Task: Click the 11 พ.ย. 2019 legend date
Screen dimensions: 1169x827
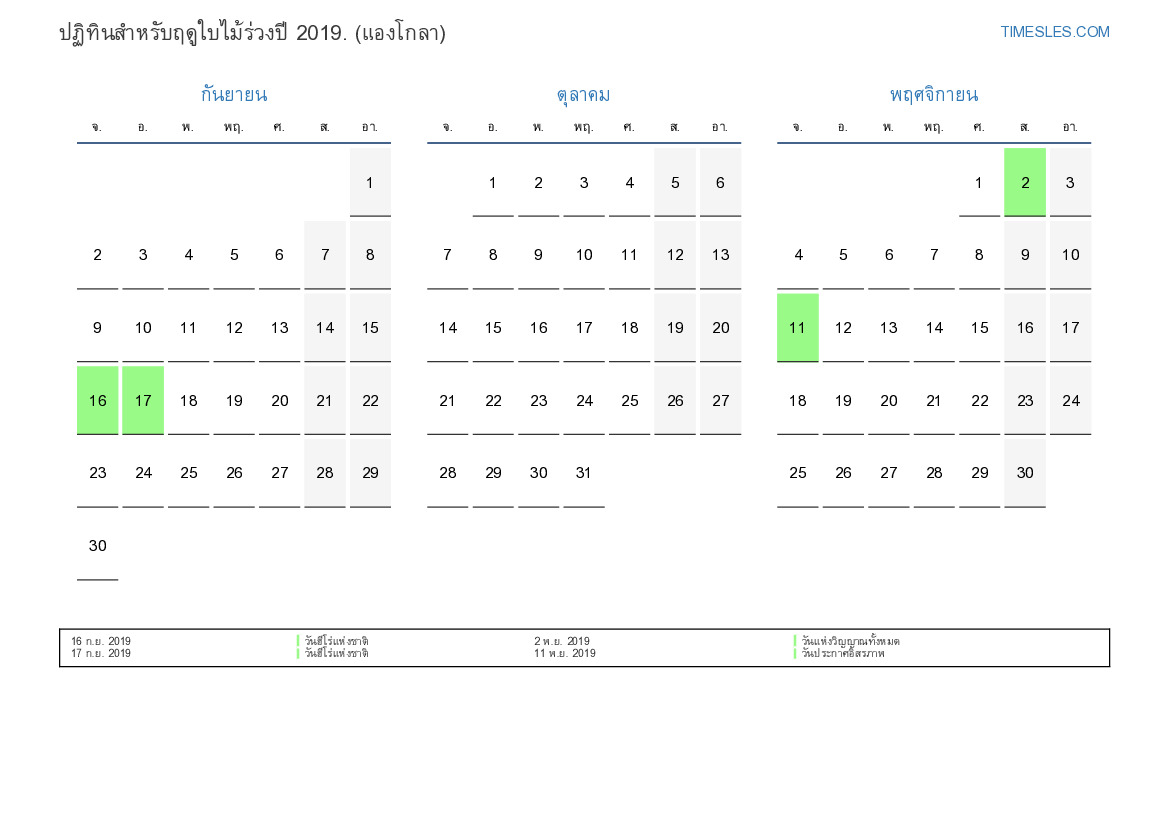Action: [564, 654]
